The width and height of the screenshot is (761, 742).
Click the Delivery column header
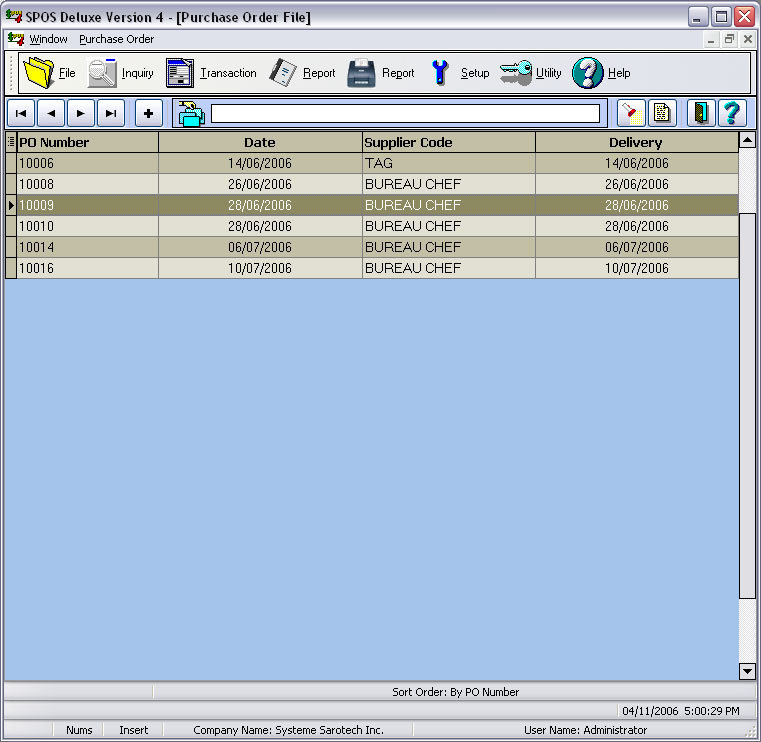coord(637,142)
